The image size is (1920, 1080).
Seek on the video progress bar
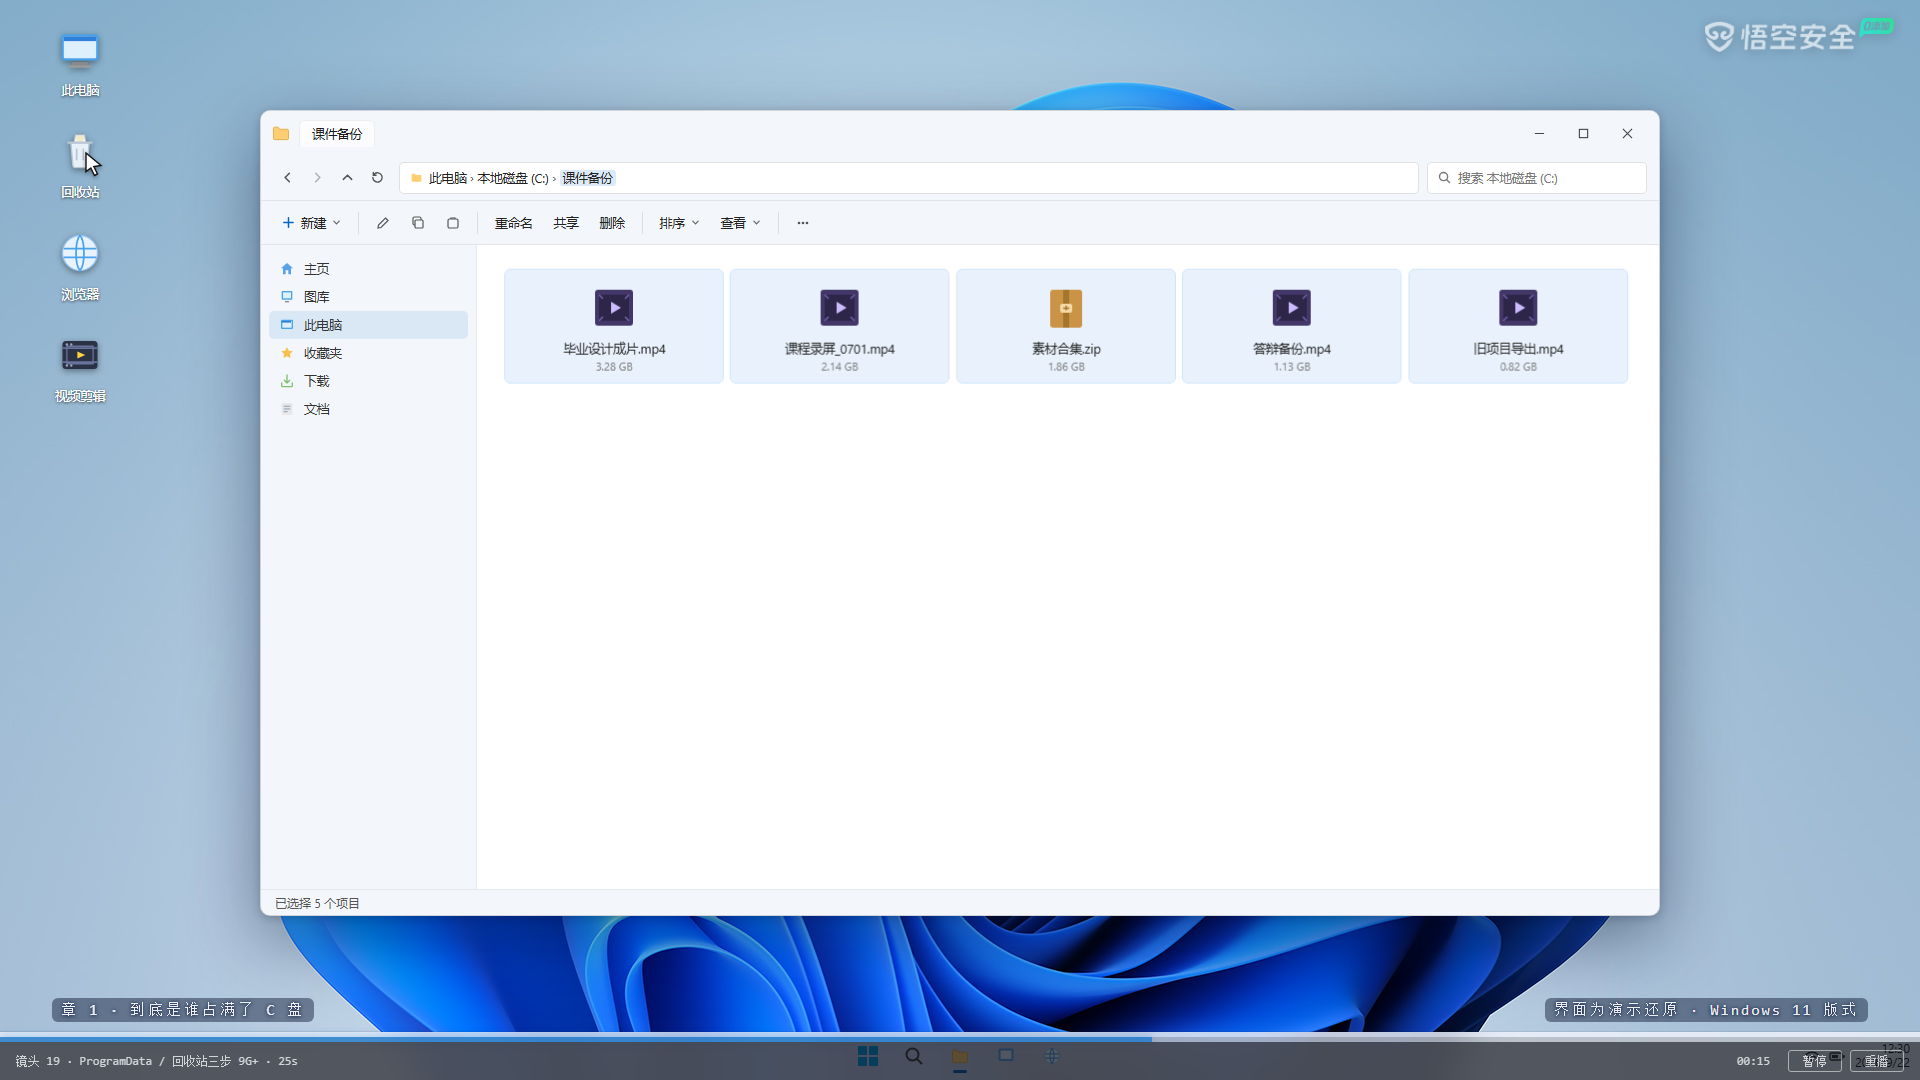coord(960,1039)
